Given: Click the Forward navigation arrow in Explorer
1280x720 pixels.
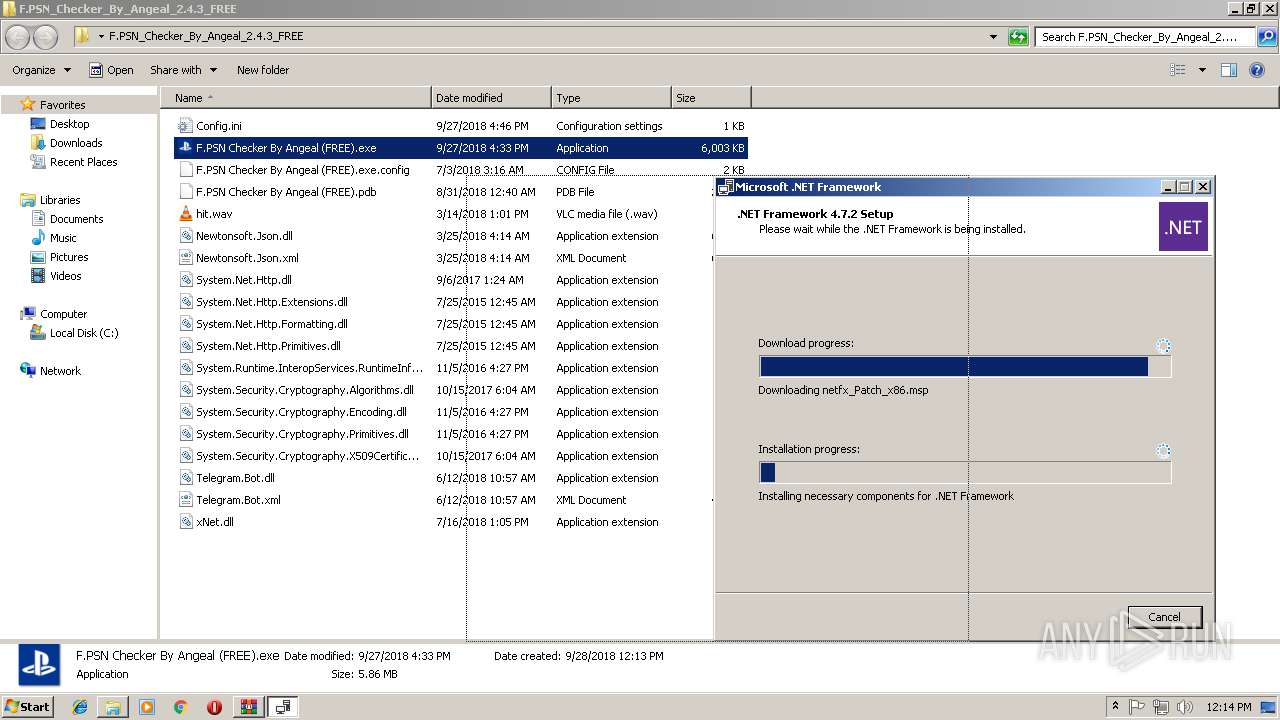Looking at the screenshot, I should [x=45, y=37].
